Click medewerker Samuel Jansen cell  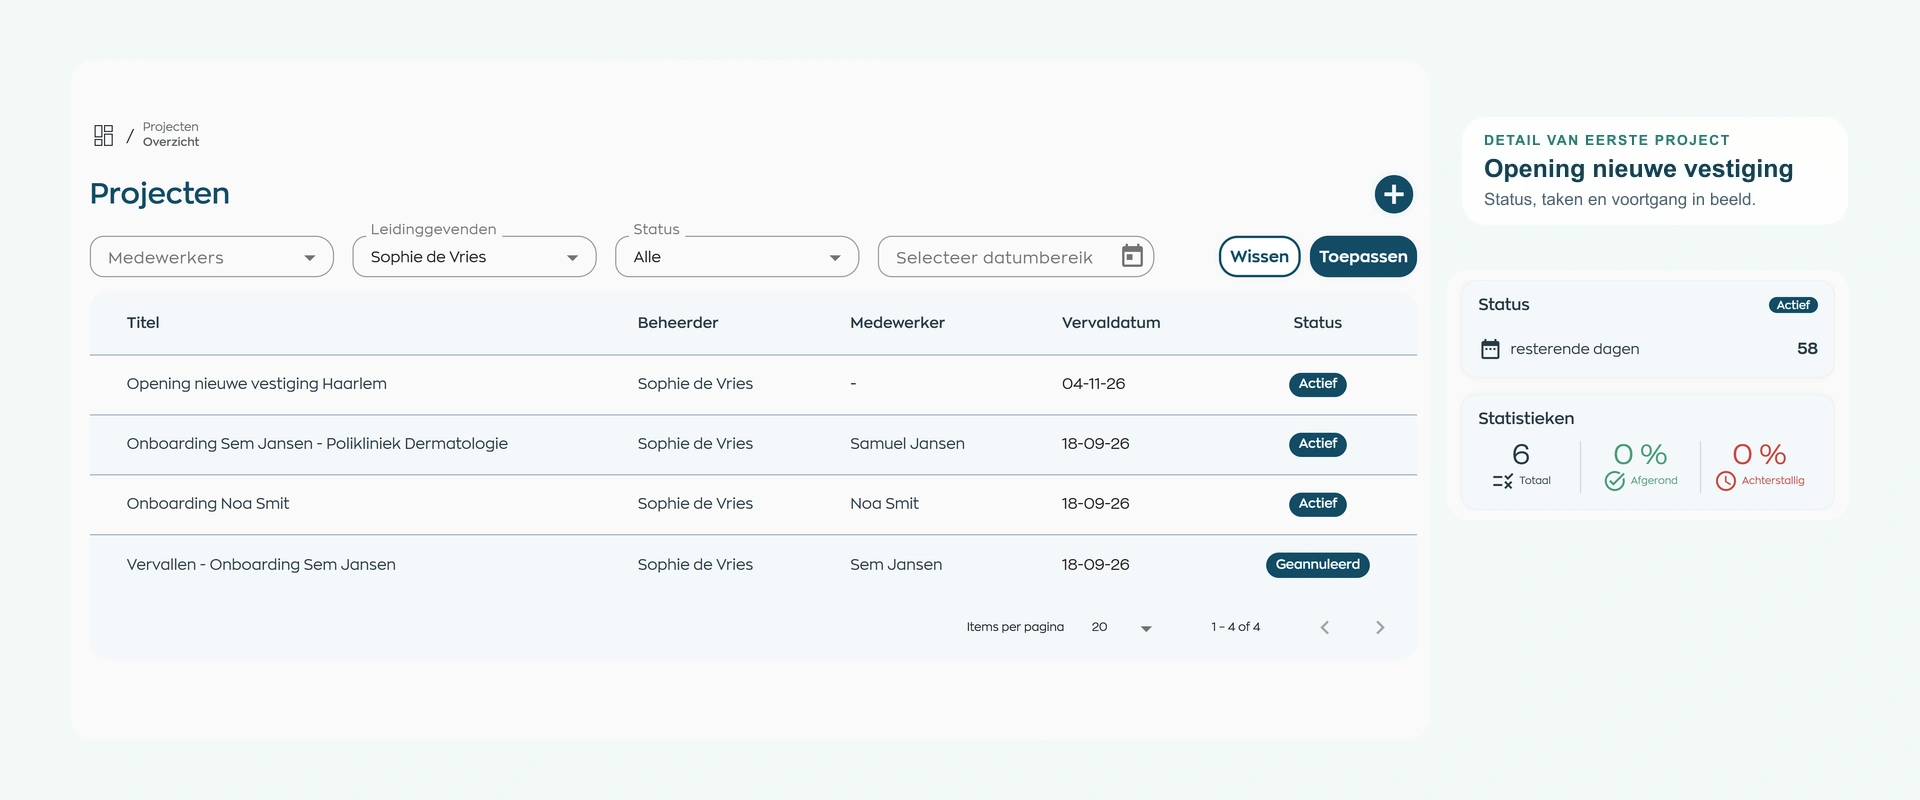click(907, 444)
